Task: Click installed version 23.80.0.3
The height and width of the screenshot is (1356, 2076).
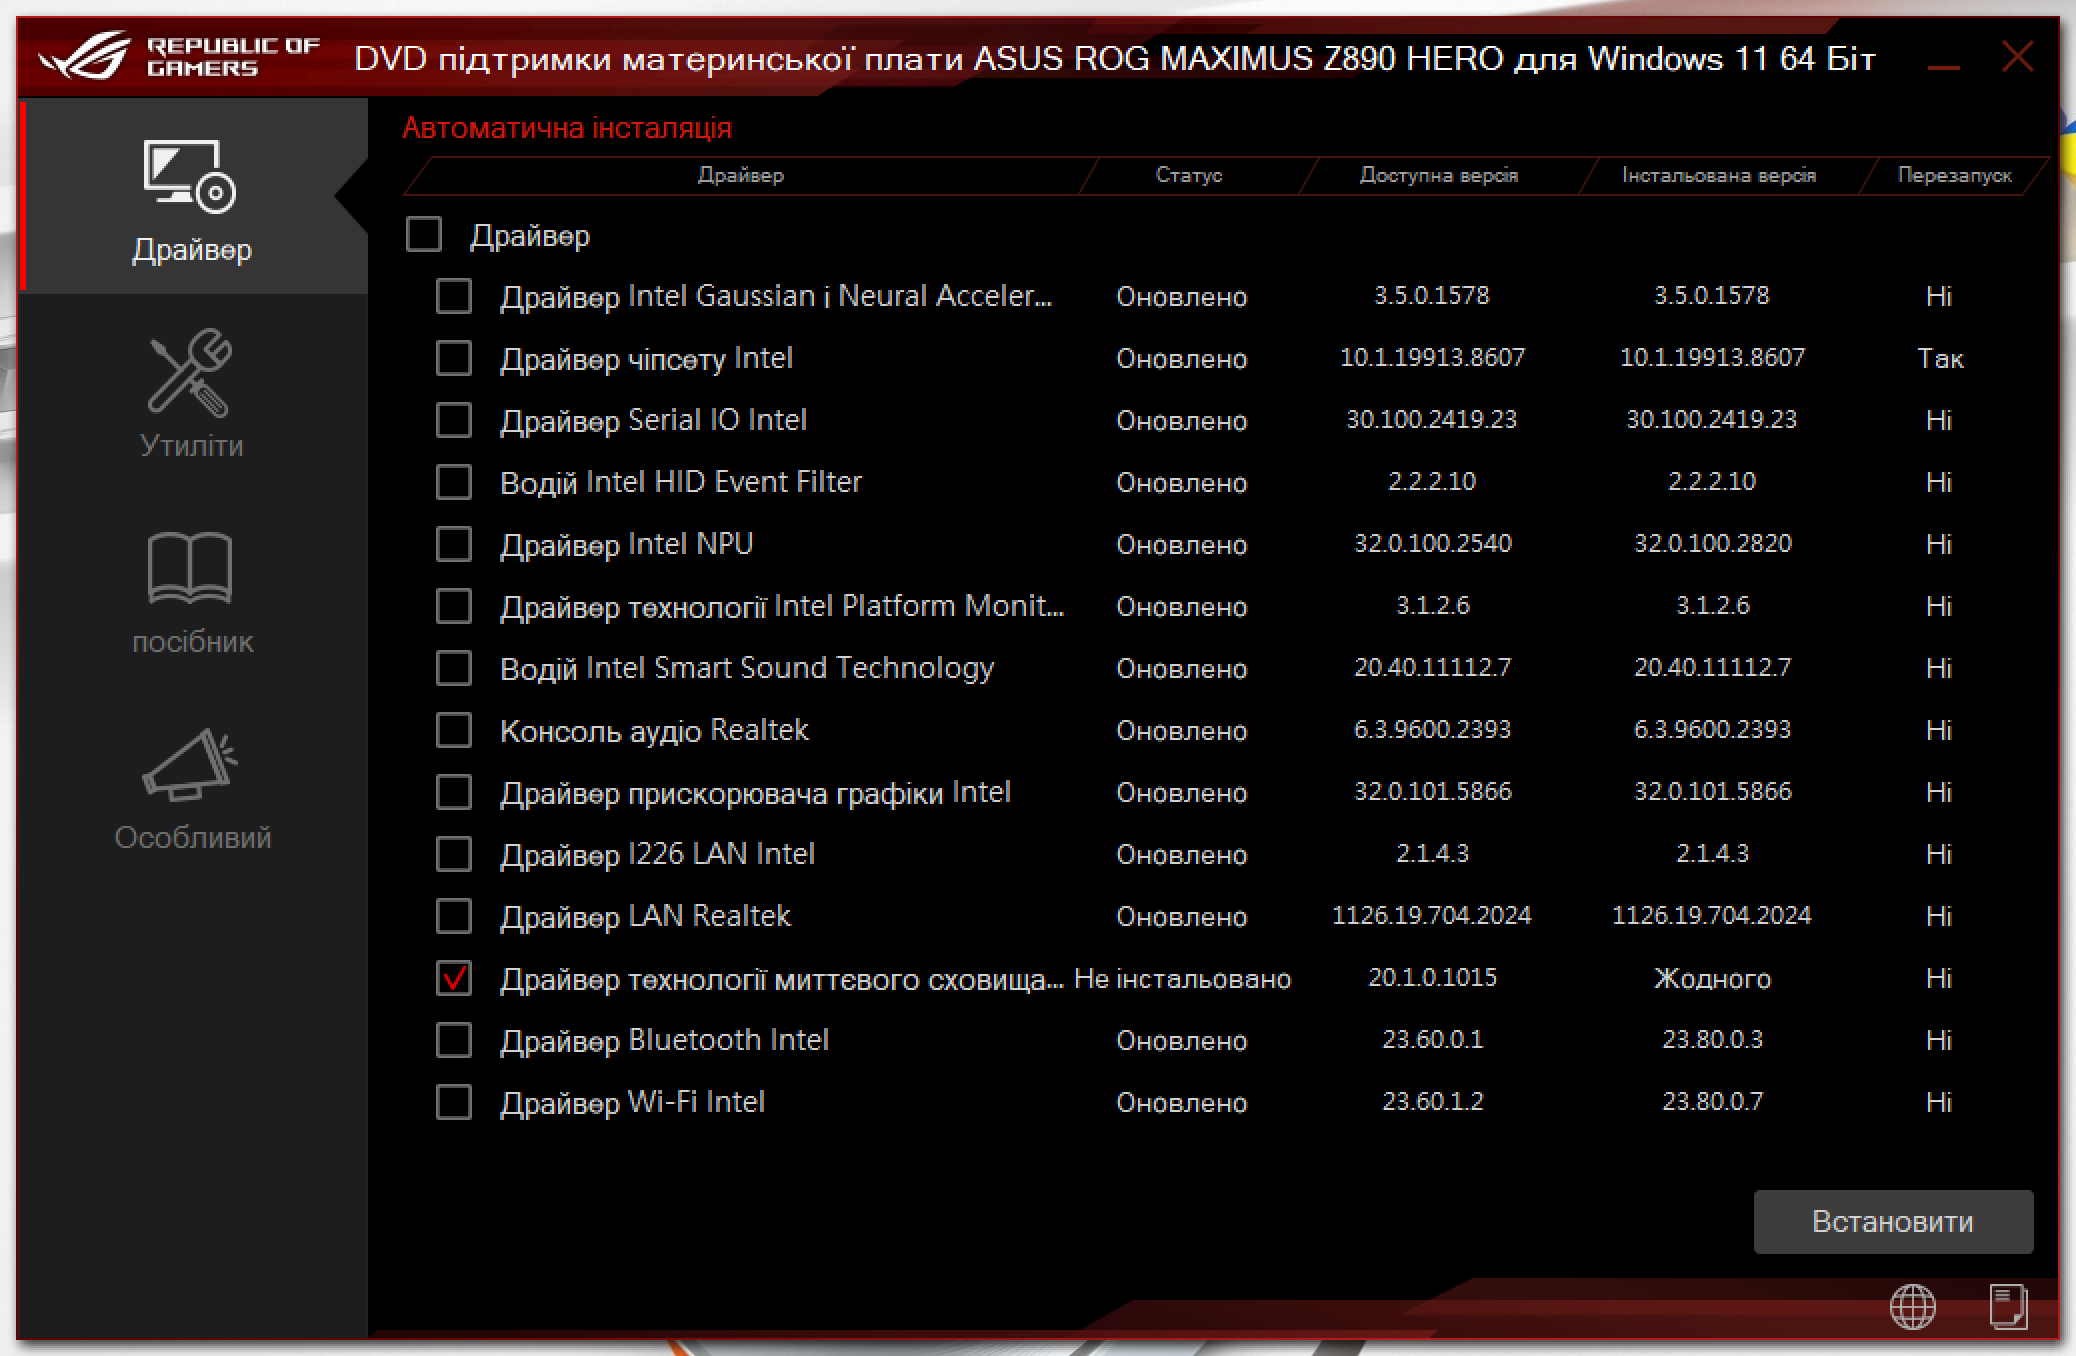Action: pyautogui.click(x=1712, y=1039)
